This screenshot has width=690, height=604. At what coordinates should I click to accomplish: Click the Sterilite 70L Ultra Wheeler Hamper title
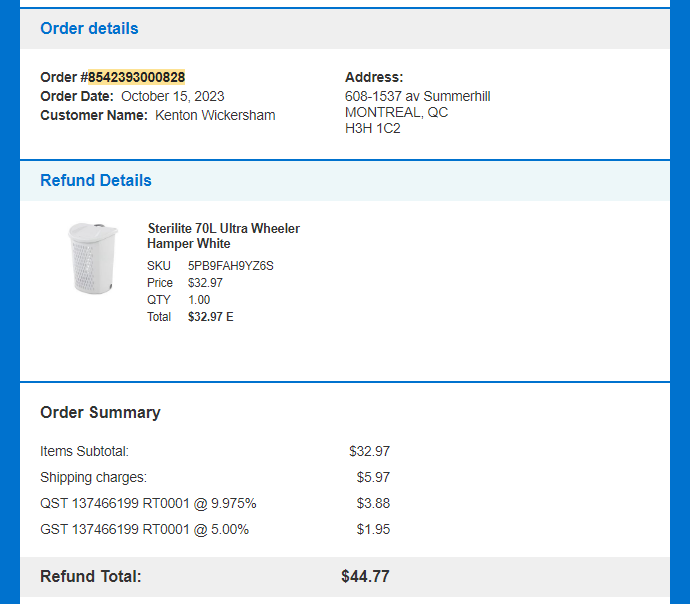(224, 236)
